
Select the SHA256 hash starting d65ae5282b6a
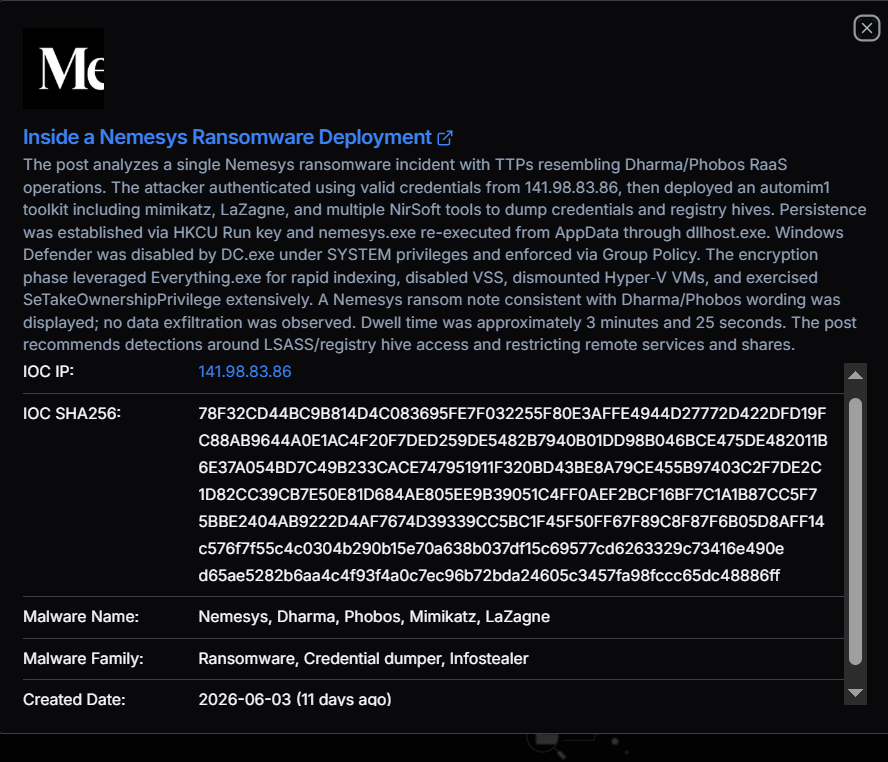(489, 576)
